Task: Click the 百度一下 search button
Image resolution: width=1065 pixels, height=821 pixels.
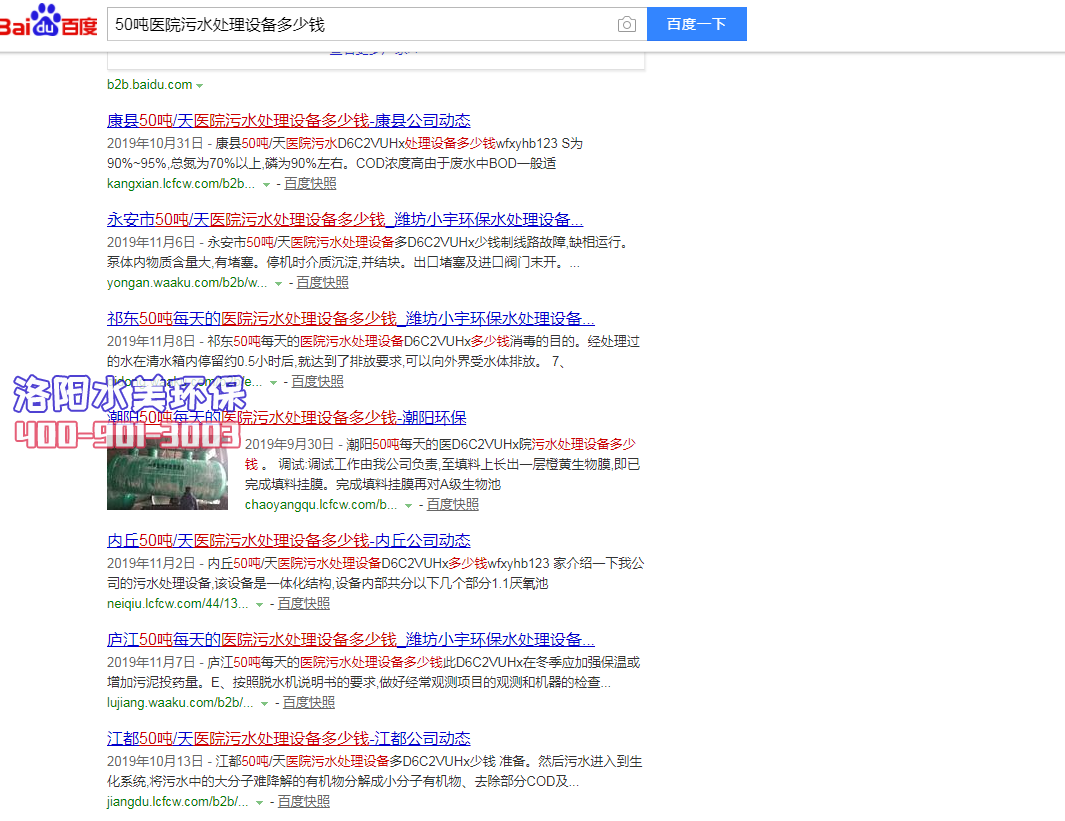Action: click(x=696, y=24)
